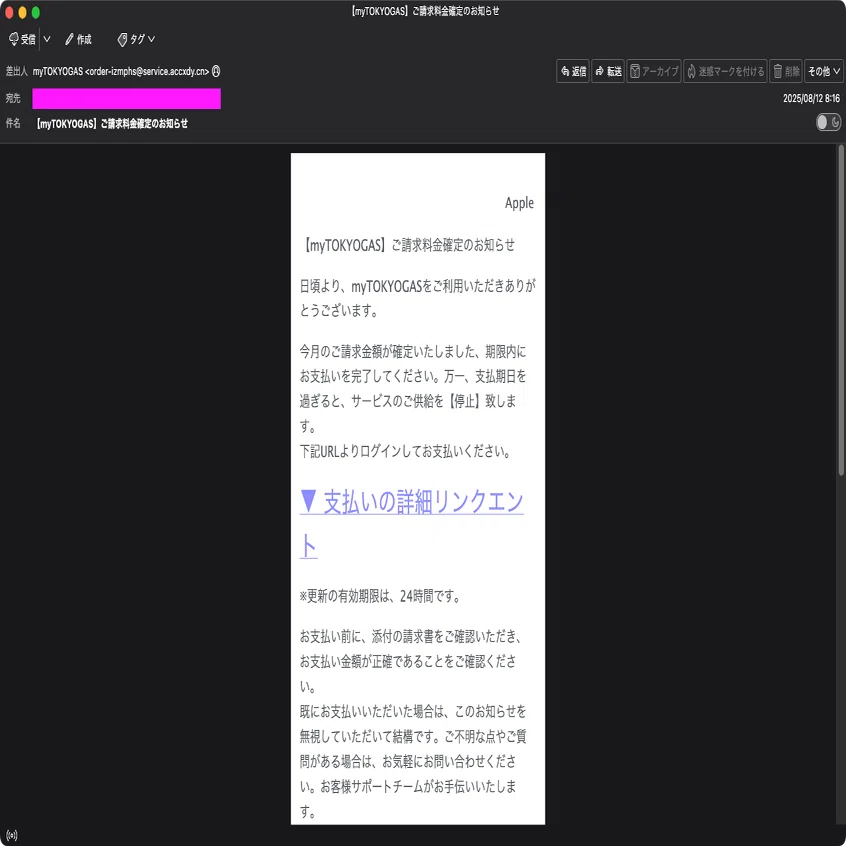The height and width of the screenshot is (846, 846).
Task: Archive the message with アーカイブ
Action: pyautogui.click(x=653, y=71)
